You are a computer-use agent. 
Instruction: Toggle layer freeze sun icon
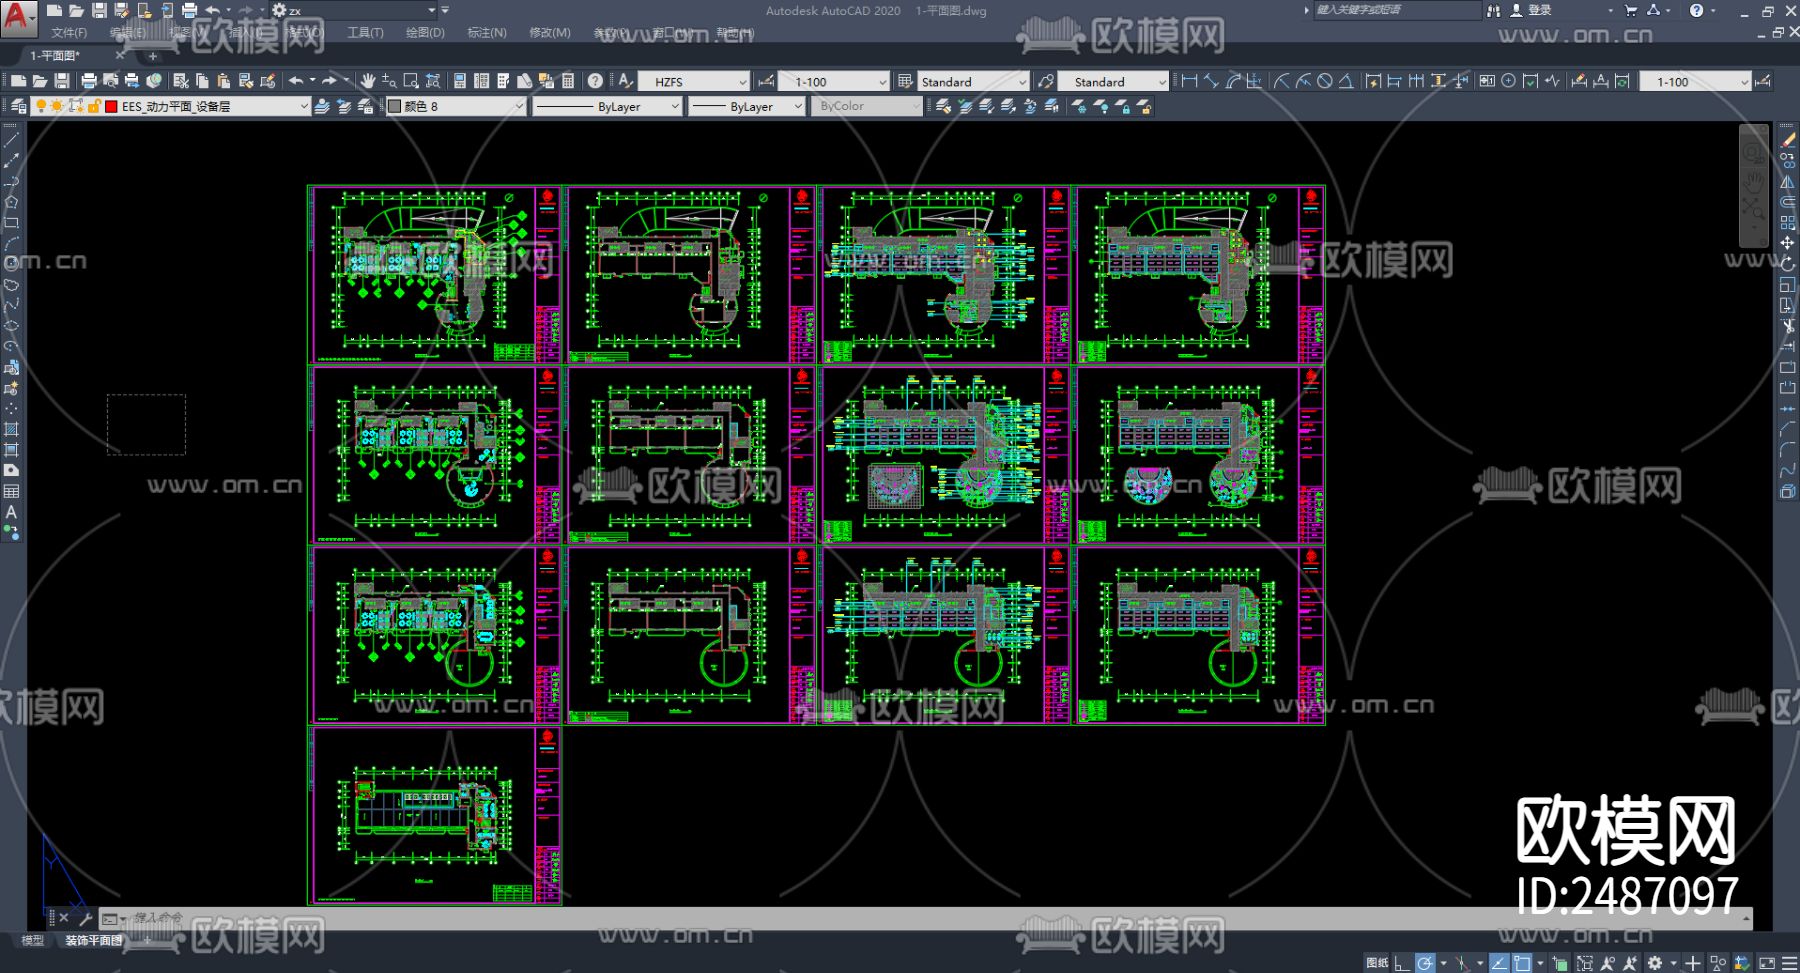pos(58,106)
